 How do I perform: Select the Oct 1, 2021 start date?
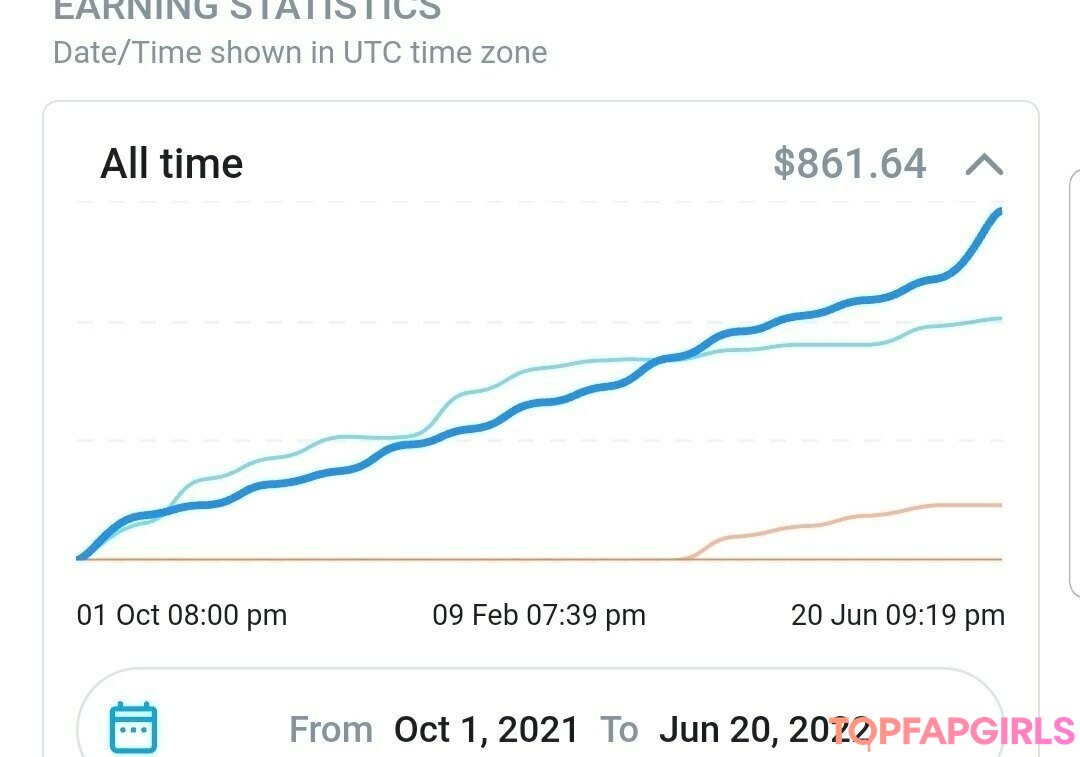point(486,730)
